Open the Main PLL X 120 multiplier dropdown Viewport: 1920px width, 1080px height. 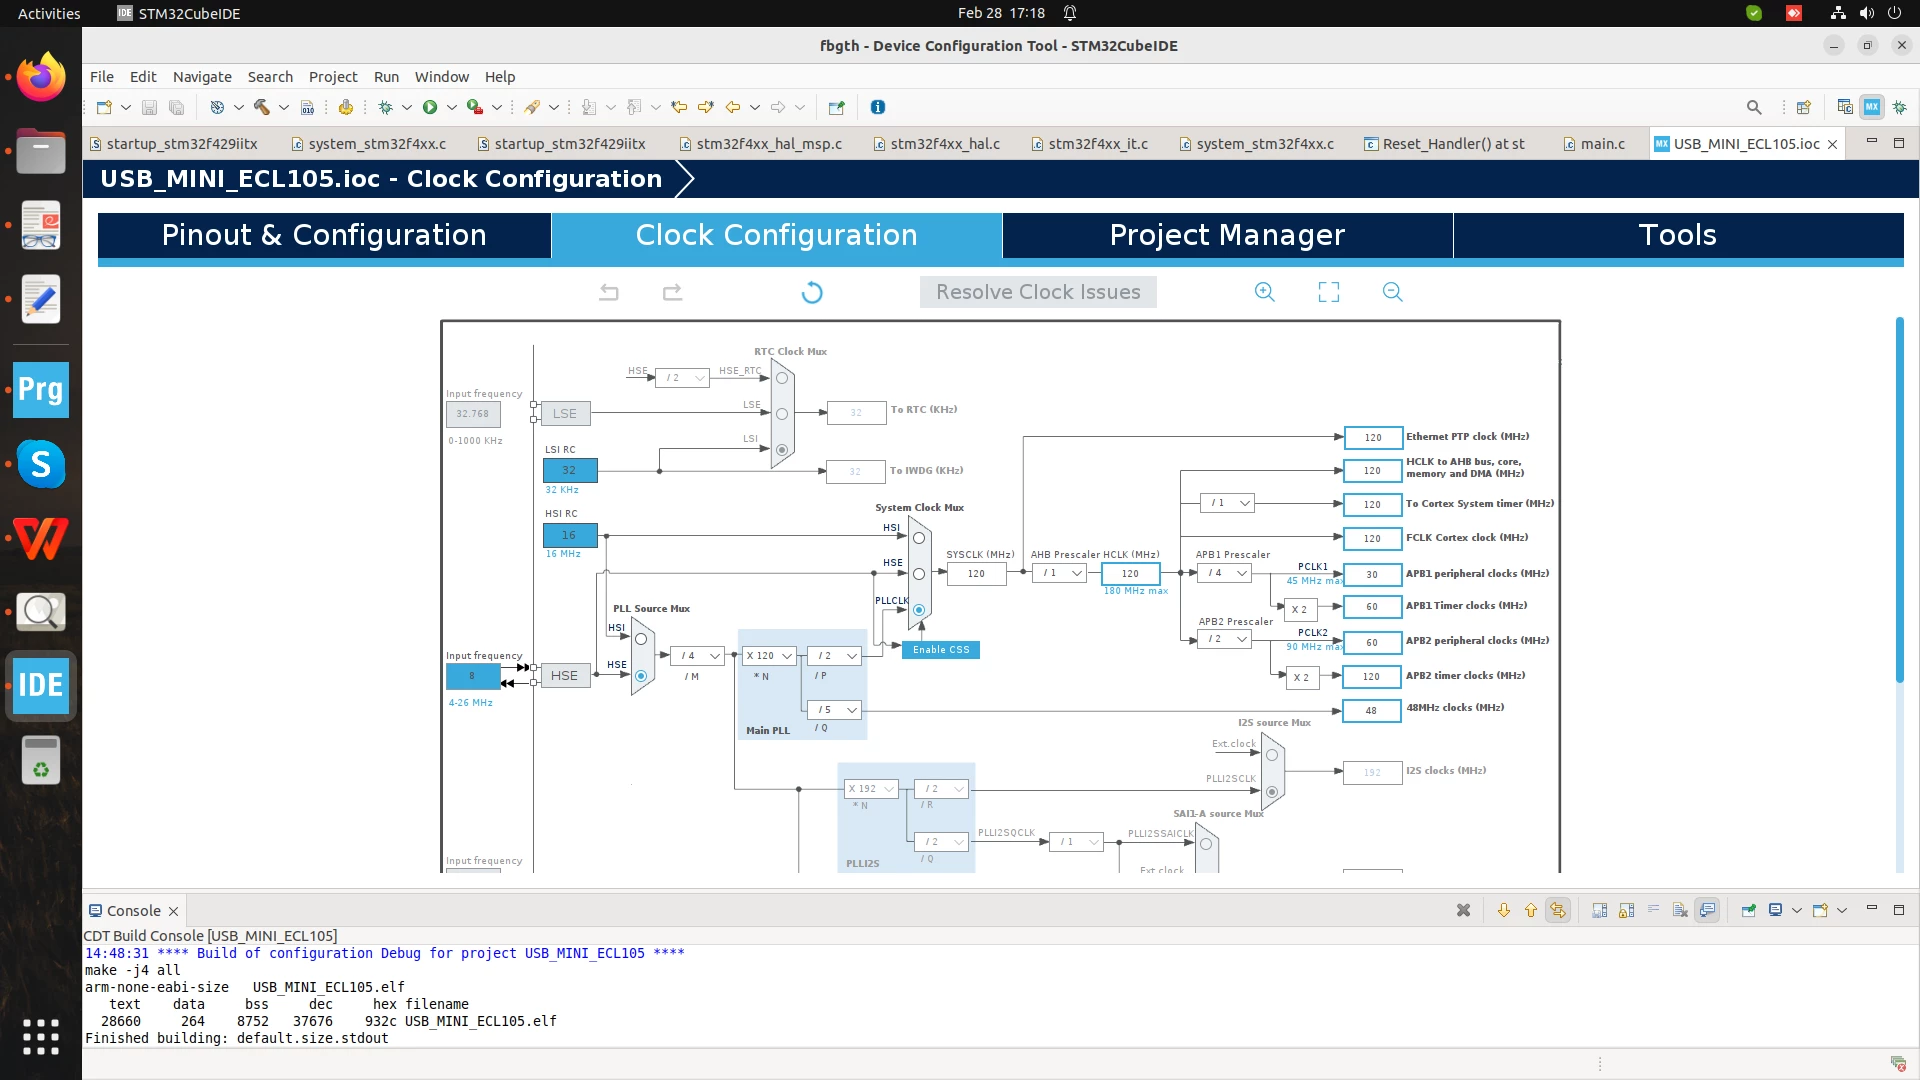[x=768, y=656]
